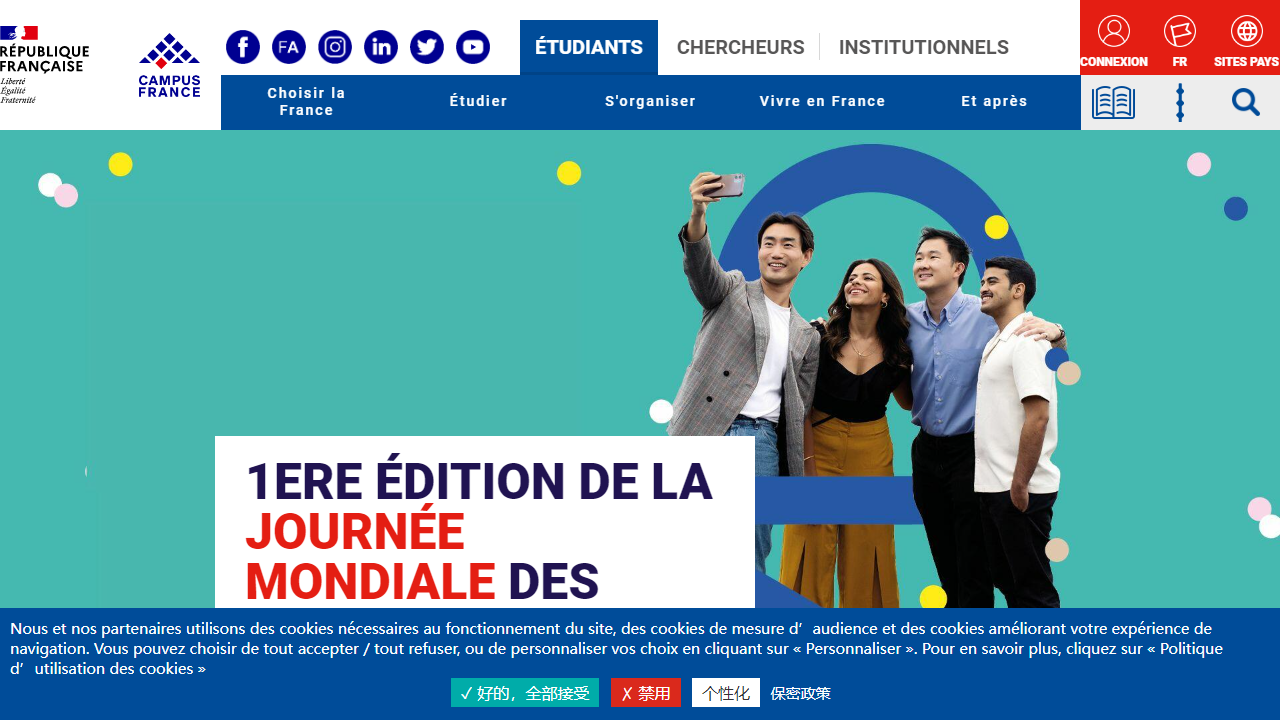Click the white 个性化 personalize button
Image resolution: width=1280 pixels, height=720 pixels.
click(x=726, y=693)
